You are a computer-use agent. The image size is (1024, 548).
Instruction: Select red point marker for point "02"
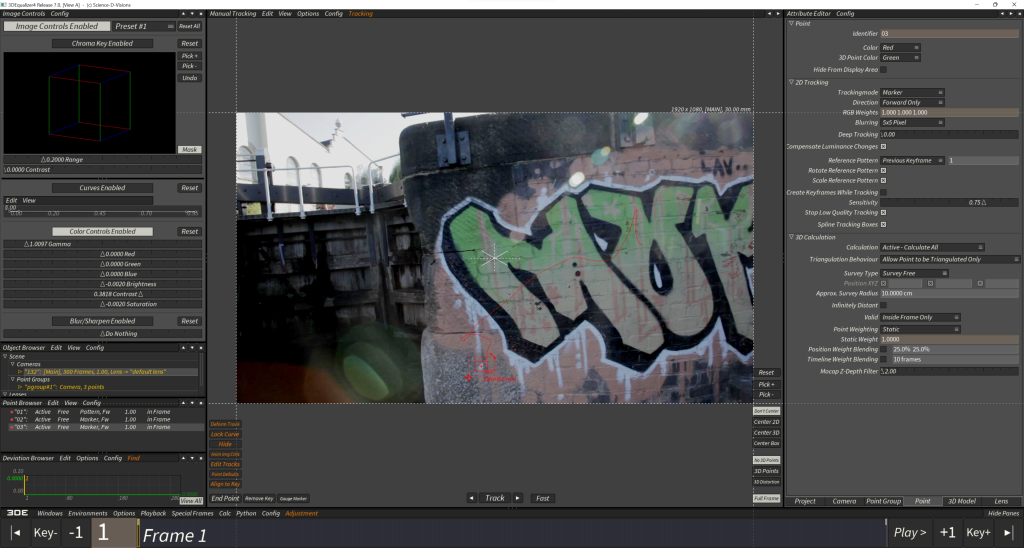(11, 419)
